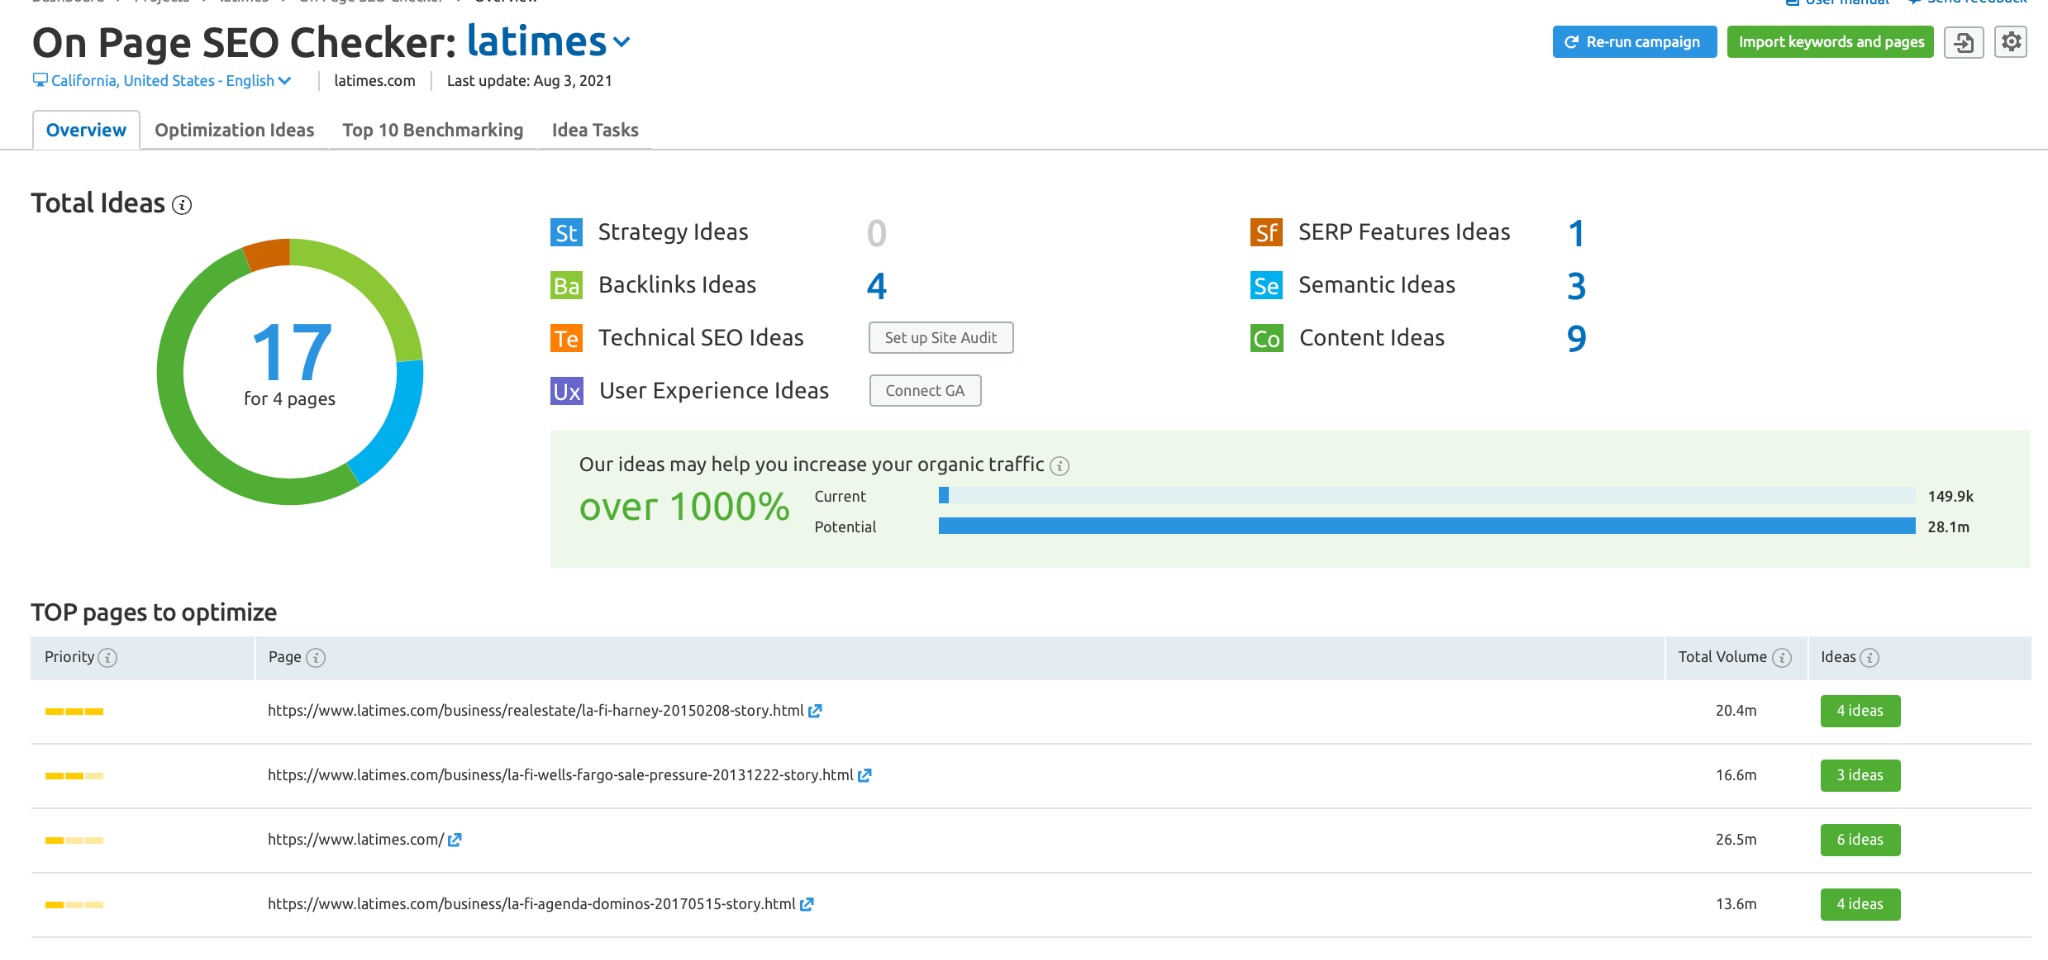This screenshot has height=960, width=2048.
Task: Click the Re-run campaign button
Action: point(1634,42)
